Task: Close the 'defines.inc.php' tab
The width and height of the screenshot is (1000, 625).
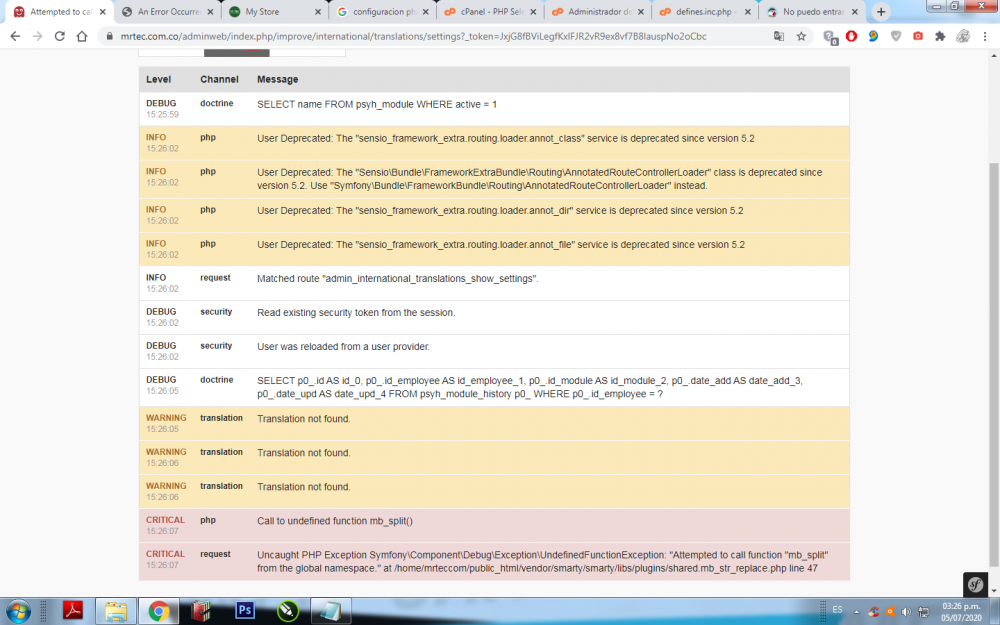Action: pyautogui.click(x=747, y=11)
